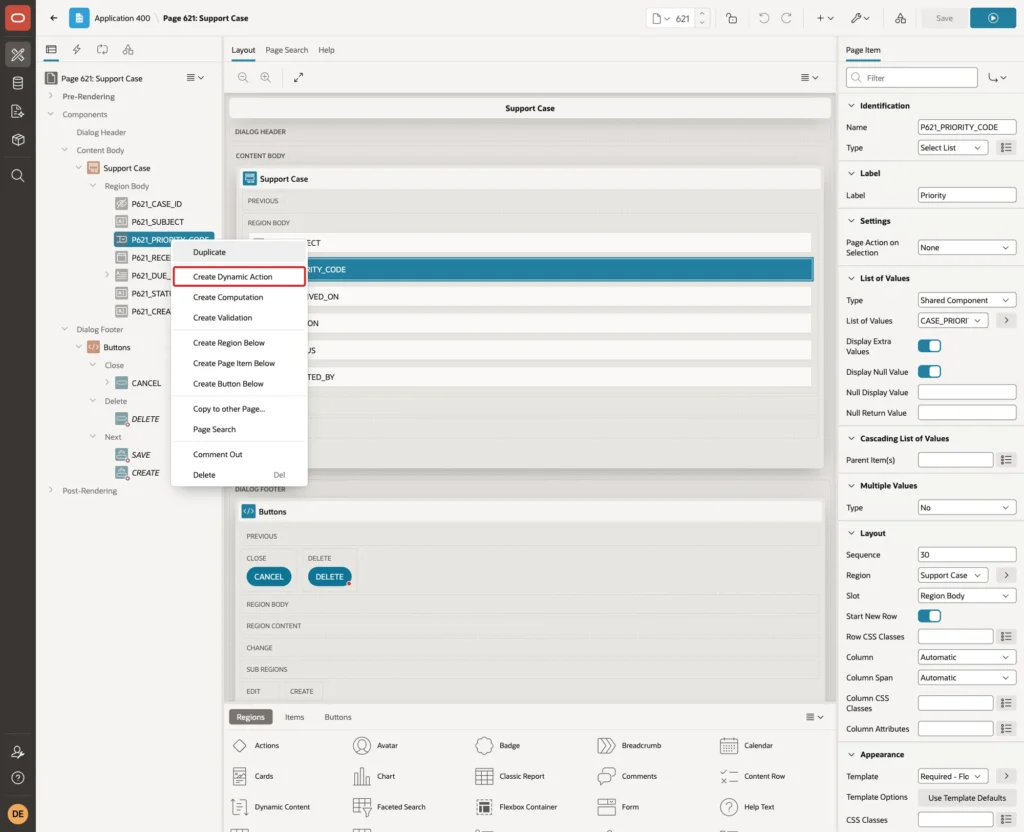Expand the Post-Rendering tree node
Screen dimensions: 1024x832
pyautogui.click(x=51, y=490)
